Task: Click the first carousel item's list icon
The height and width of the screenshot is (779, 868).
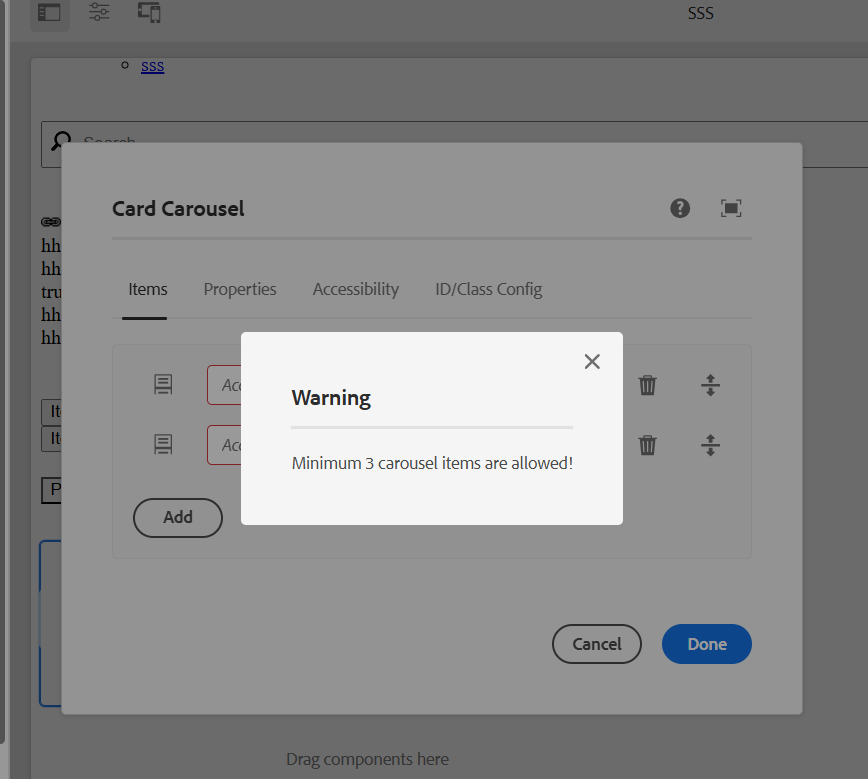Action: point(163,385)
